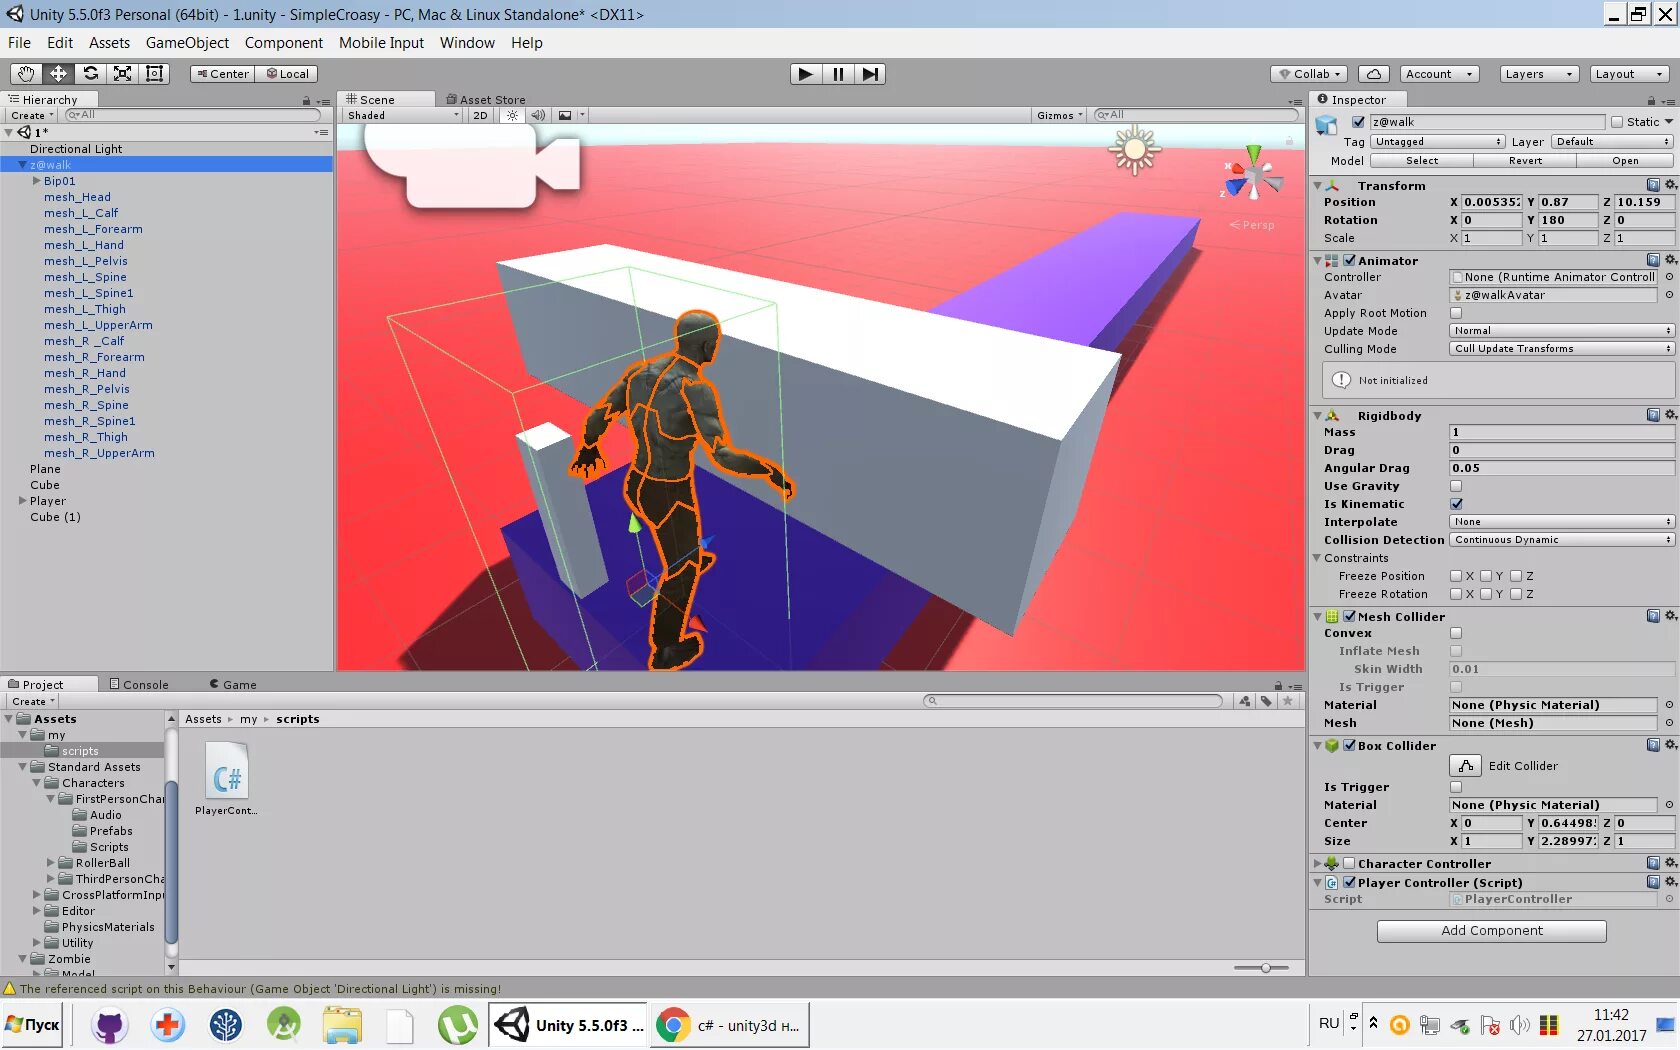Enable Use Gravity checkbox
This screenshot has width=1680, height=1050.
click(1456, 486)
